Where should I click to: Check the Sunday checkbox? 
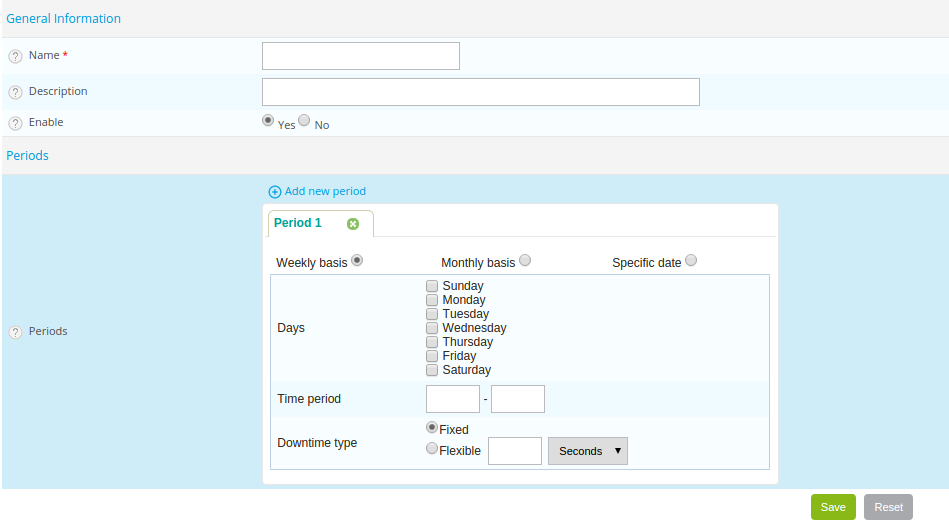click(432, 286)
